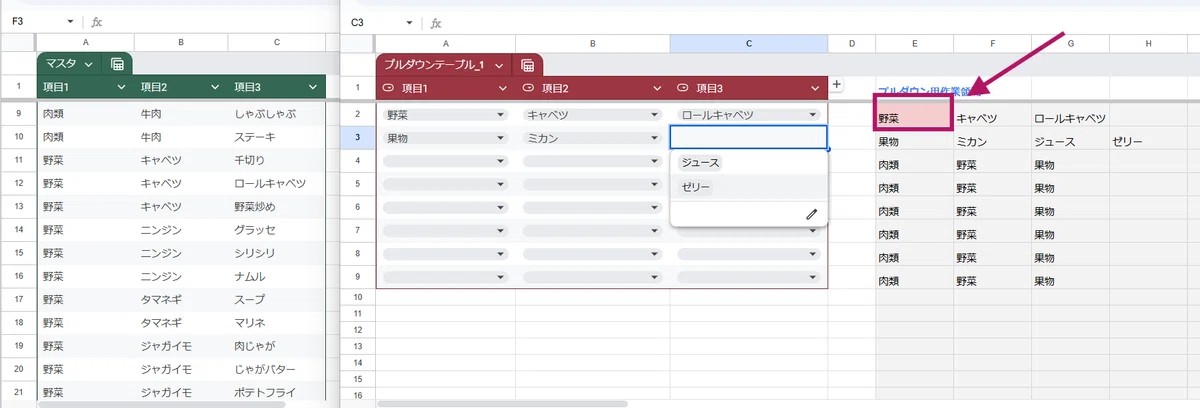1200x408 pixels.
Task: Click the table options icon beside プルダウンテーブル_1
Action: (527, 65)
